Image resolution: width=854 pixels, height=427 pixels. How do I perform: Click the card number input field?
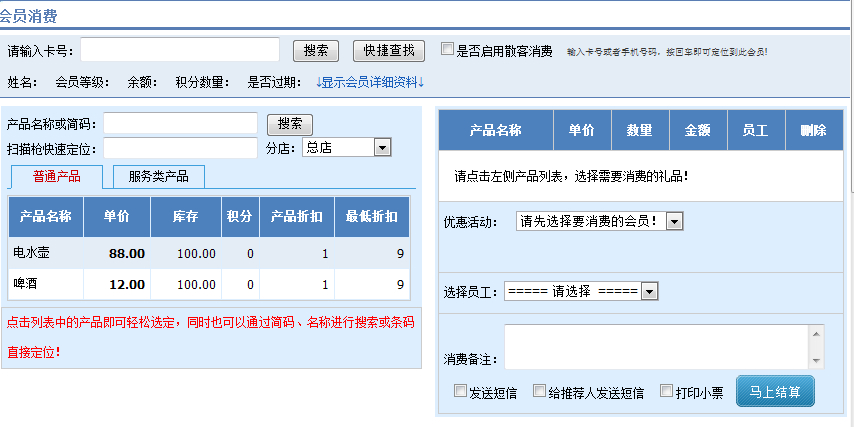[x=180, y=50]
